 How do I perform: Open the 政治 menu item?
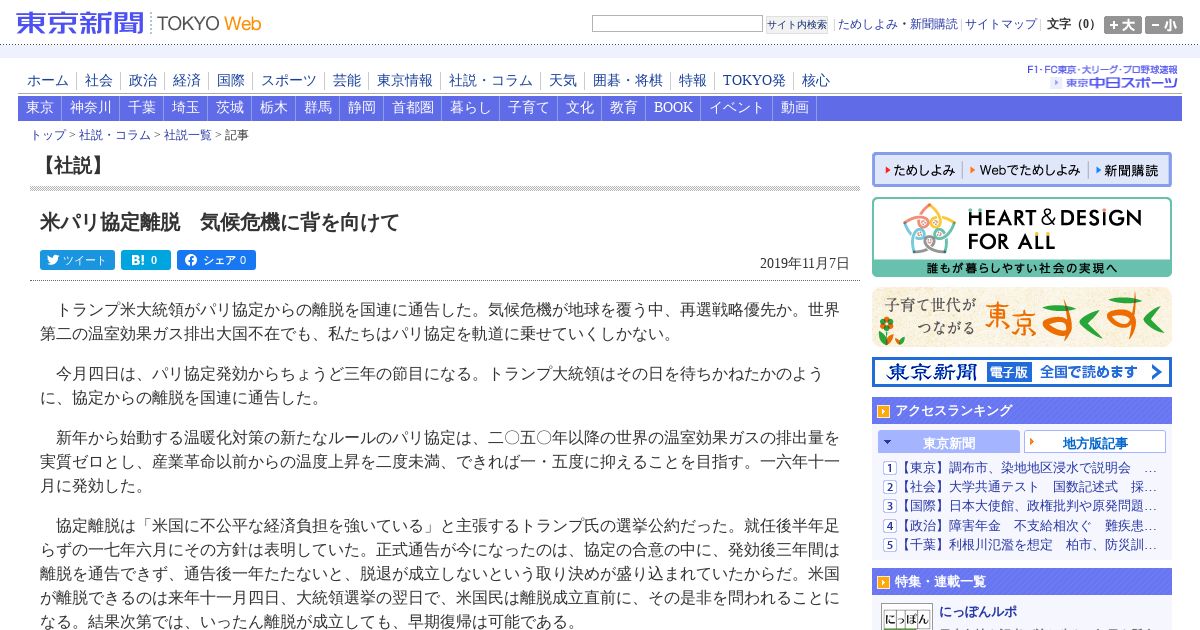pyautogui.click(x=143, y=80)
